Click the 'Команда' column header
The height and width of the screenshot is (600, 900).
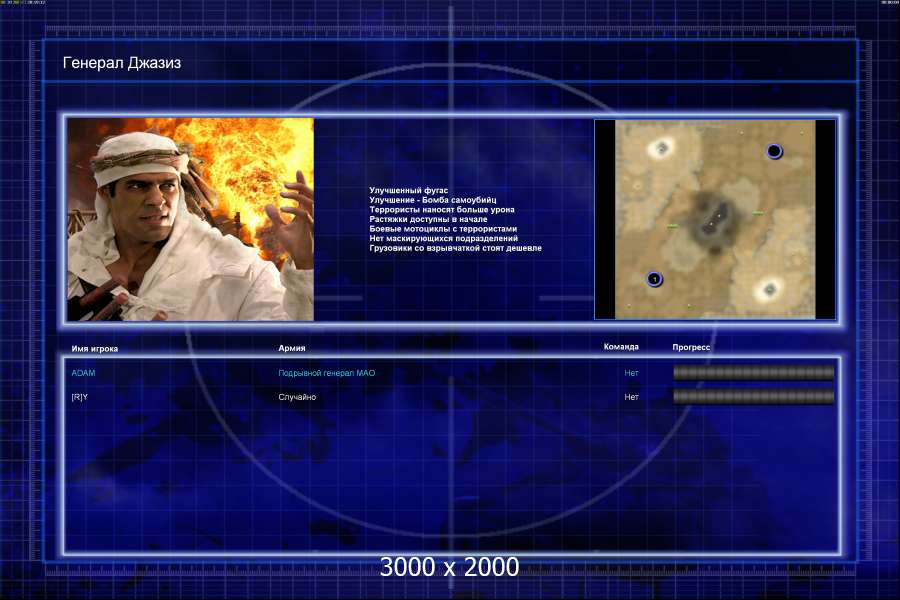621,347
